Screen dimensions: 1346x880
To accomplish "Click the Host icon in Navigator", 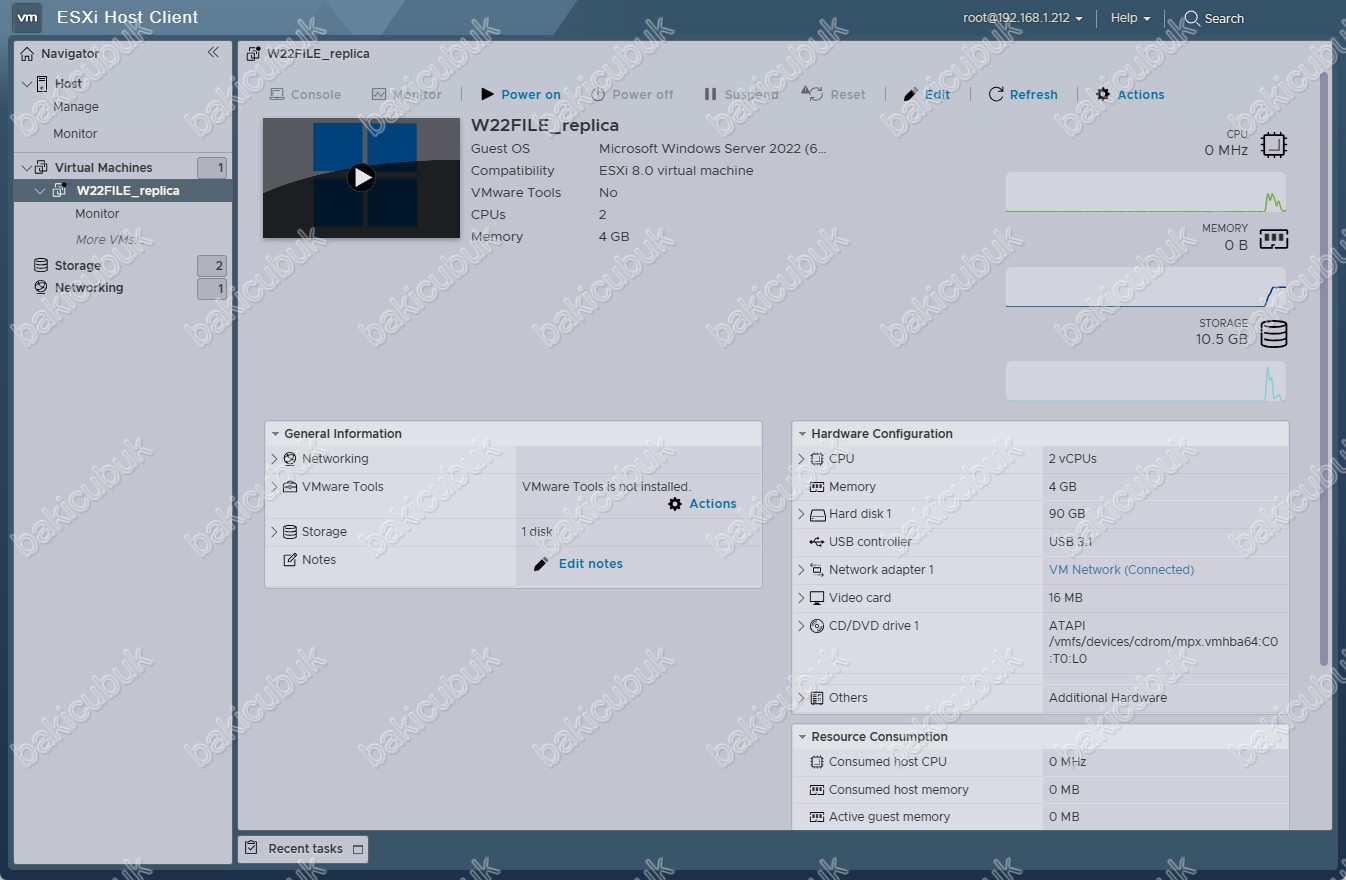I will pyautogui.click(x=42, y=84).
